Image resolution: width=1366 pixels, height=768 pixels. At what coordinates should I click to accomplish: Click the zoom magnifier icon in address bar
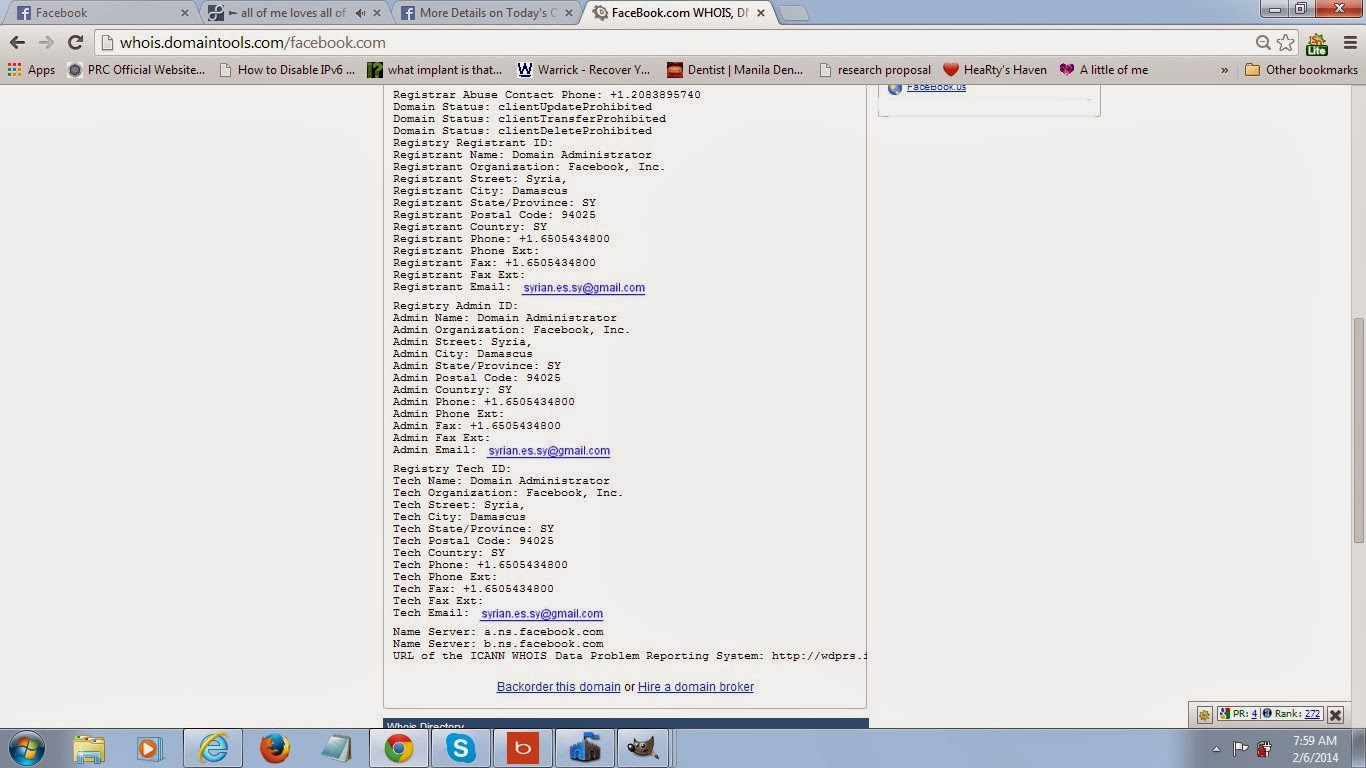click(1264, 42)
